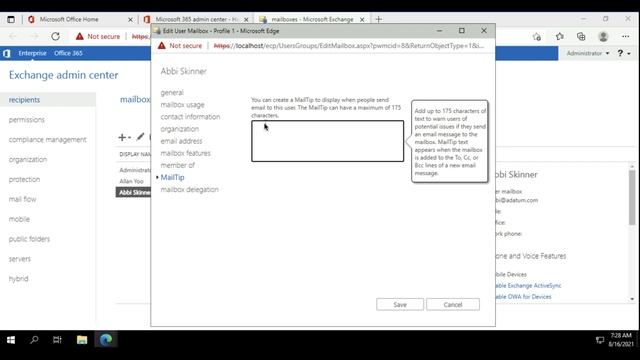640x360 pixels.
Task: Open organization in Exchange admin center navigation
Action: pos(28,160)
